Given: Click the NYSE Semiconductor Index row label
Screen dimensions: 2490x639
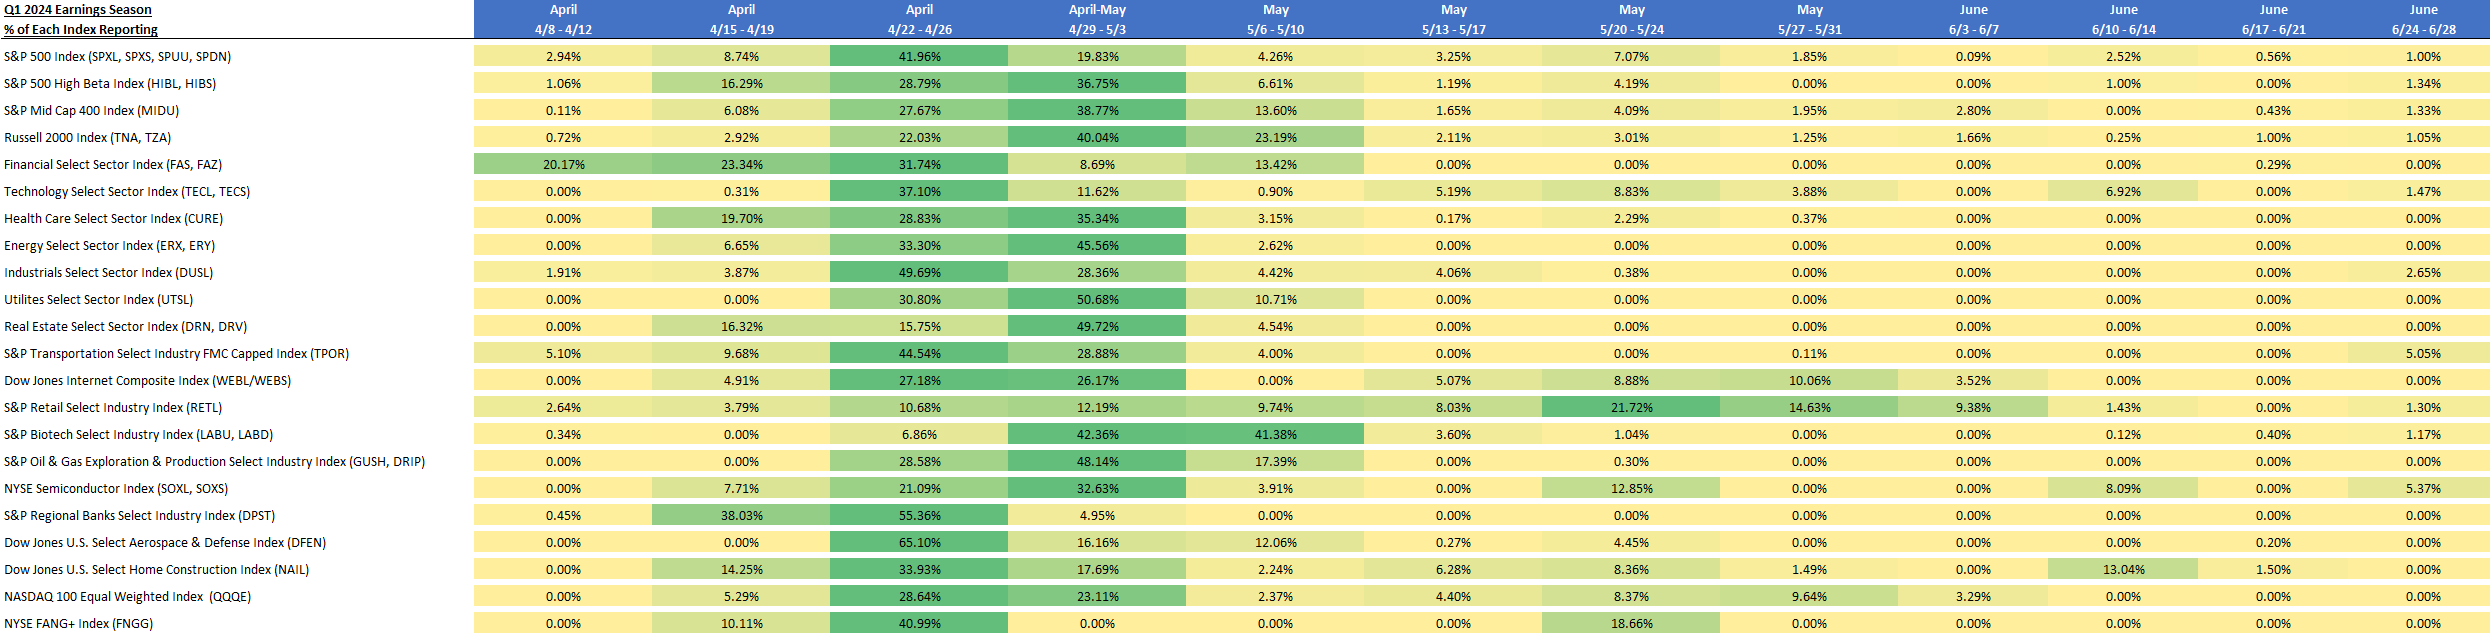Looking at the screenshot, I should (x=116, y=489).
